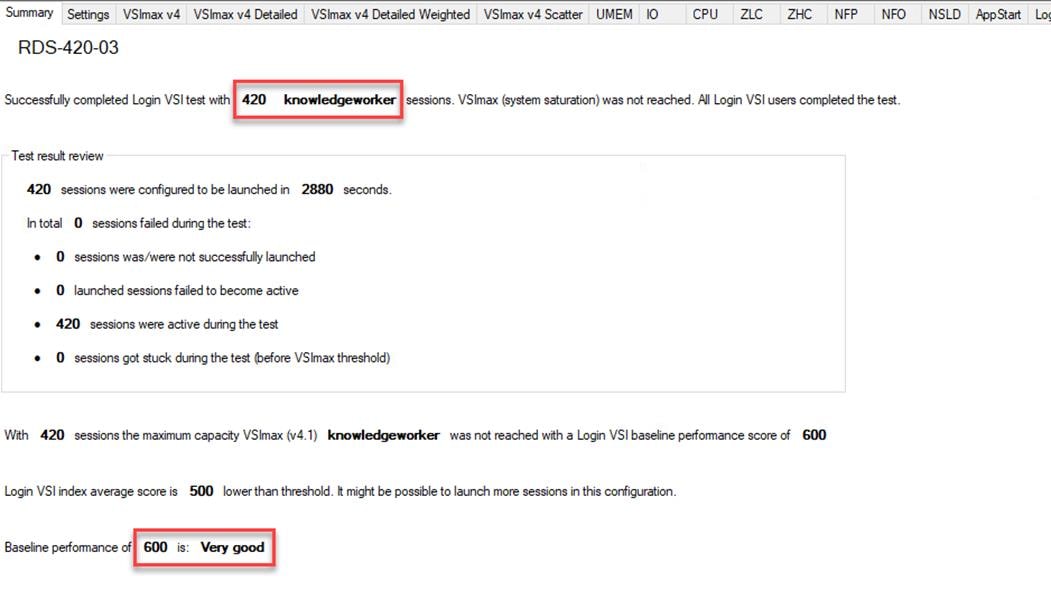
Task: Open the Settings tab
Action: point(88,14)
